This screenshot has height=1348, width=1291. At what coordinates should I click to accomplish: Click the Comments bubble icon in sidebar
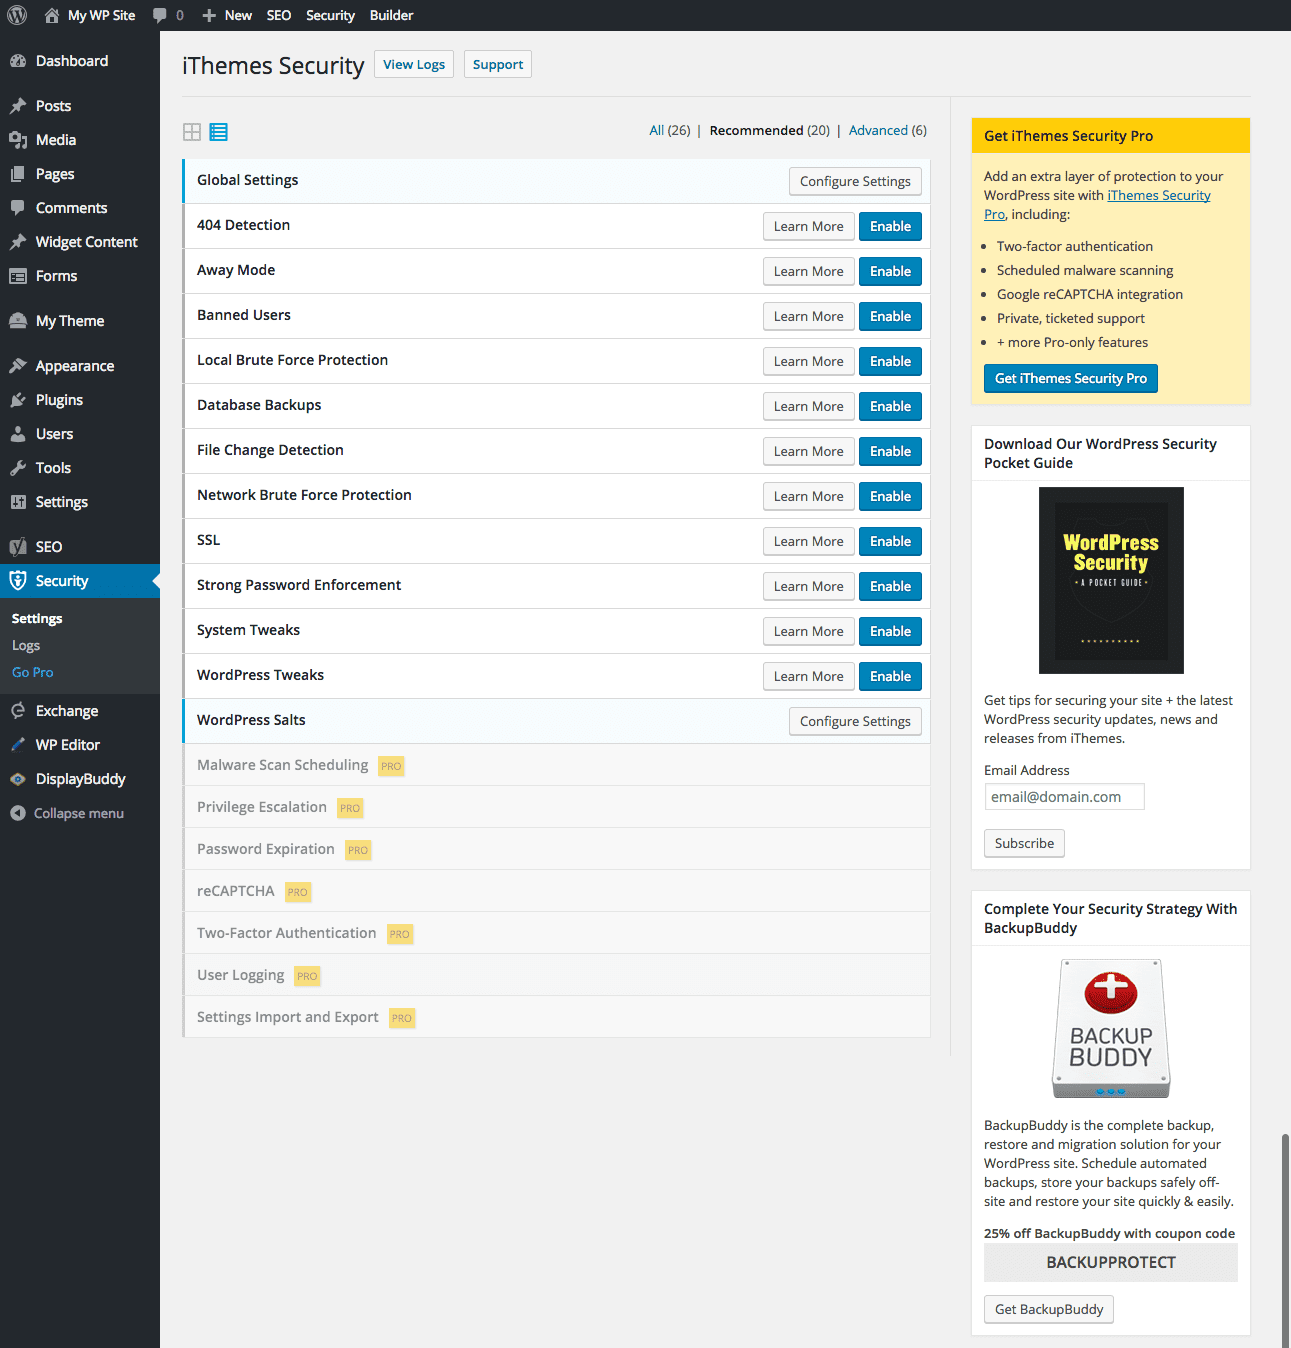[18, 208]
